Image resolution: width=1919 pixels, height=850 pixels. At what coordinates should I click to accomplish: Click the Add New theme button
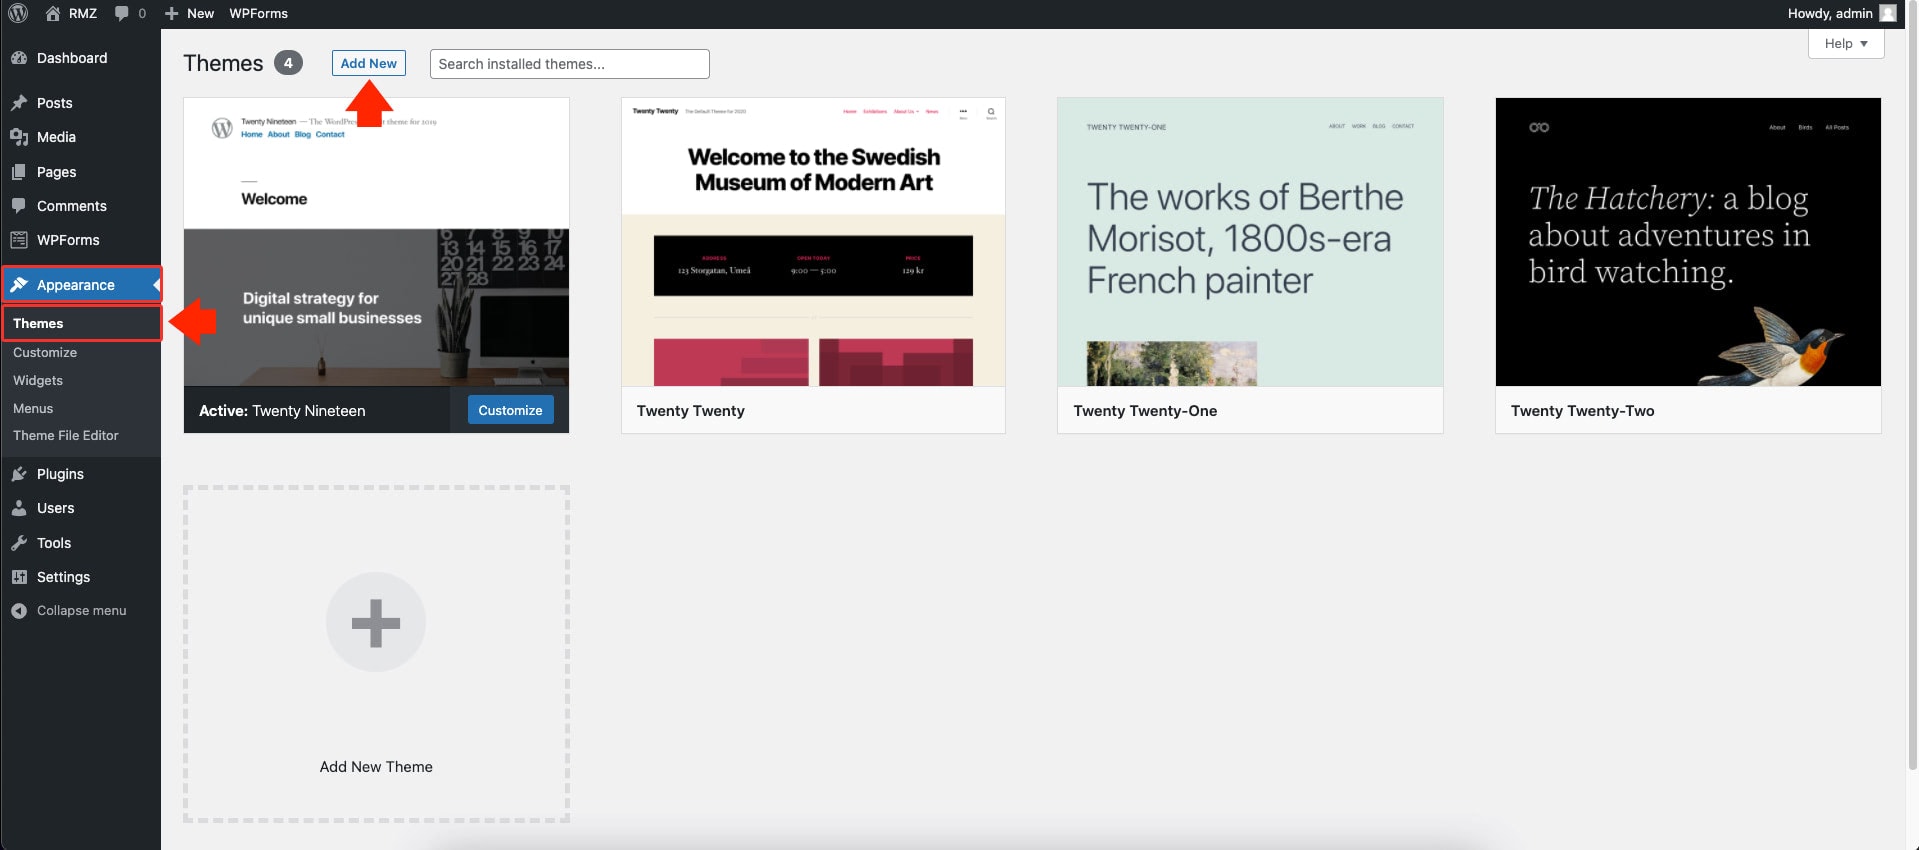(x=368, y=63)
